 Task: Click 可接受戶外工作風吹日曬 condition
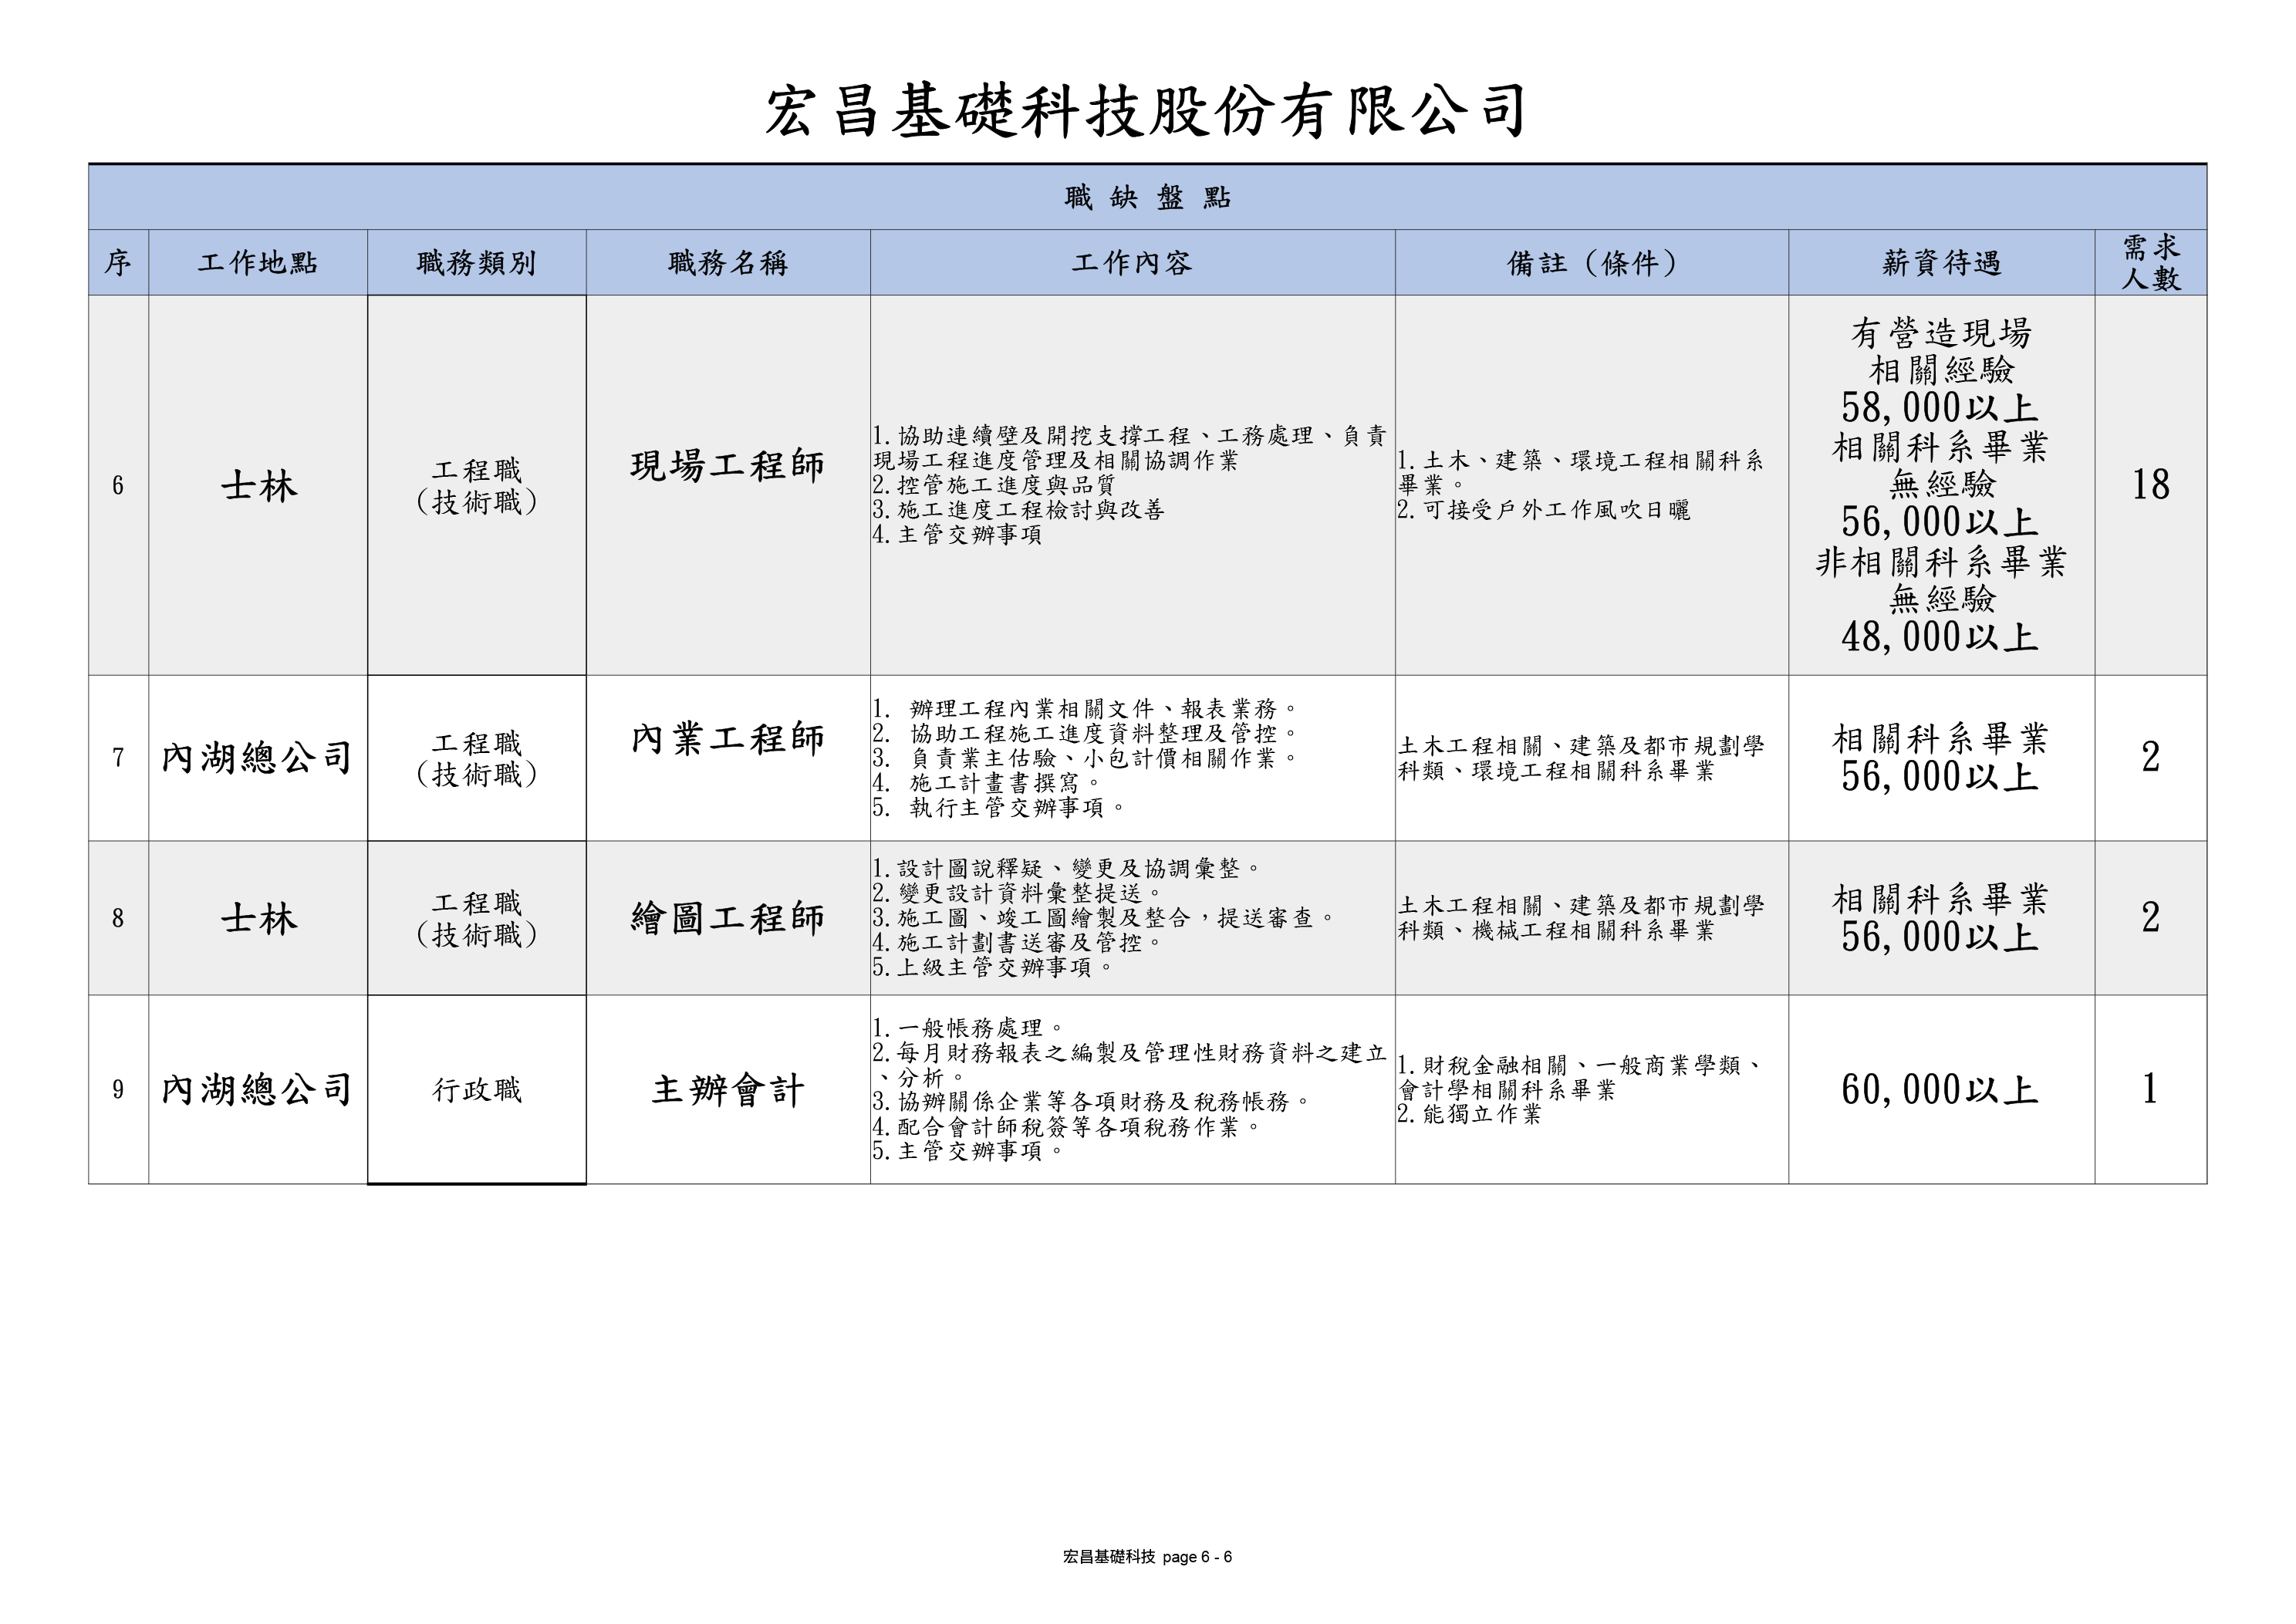pyautogui.click(x=1544, y=510)
